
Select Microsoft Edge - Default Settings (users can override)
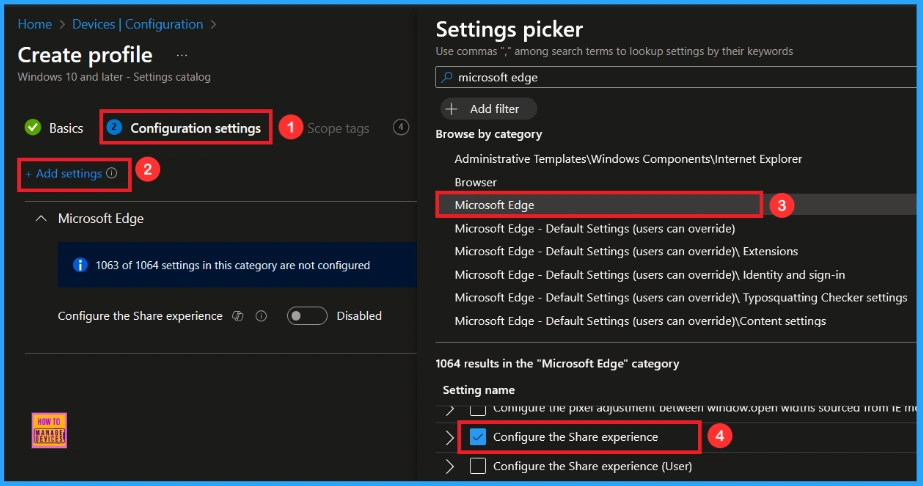(x=595, y=228)
